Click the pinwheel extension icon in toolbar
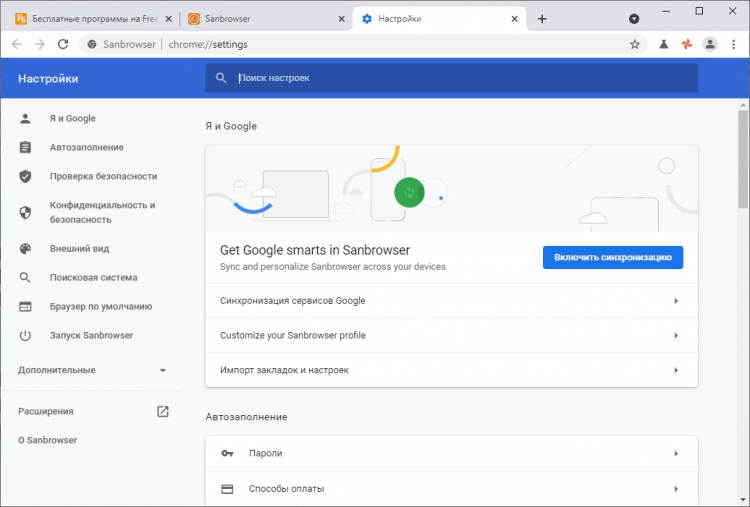 (686, 44)
